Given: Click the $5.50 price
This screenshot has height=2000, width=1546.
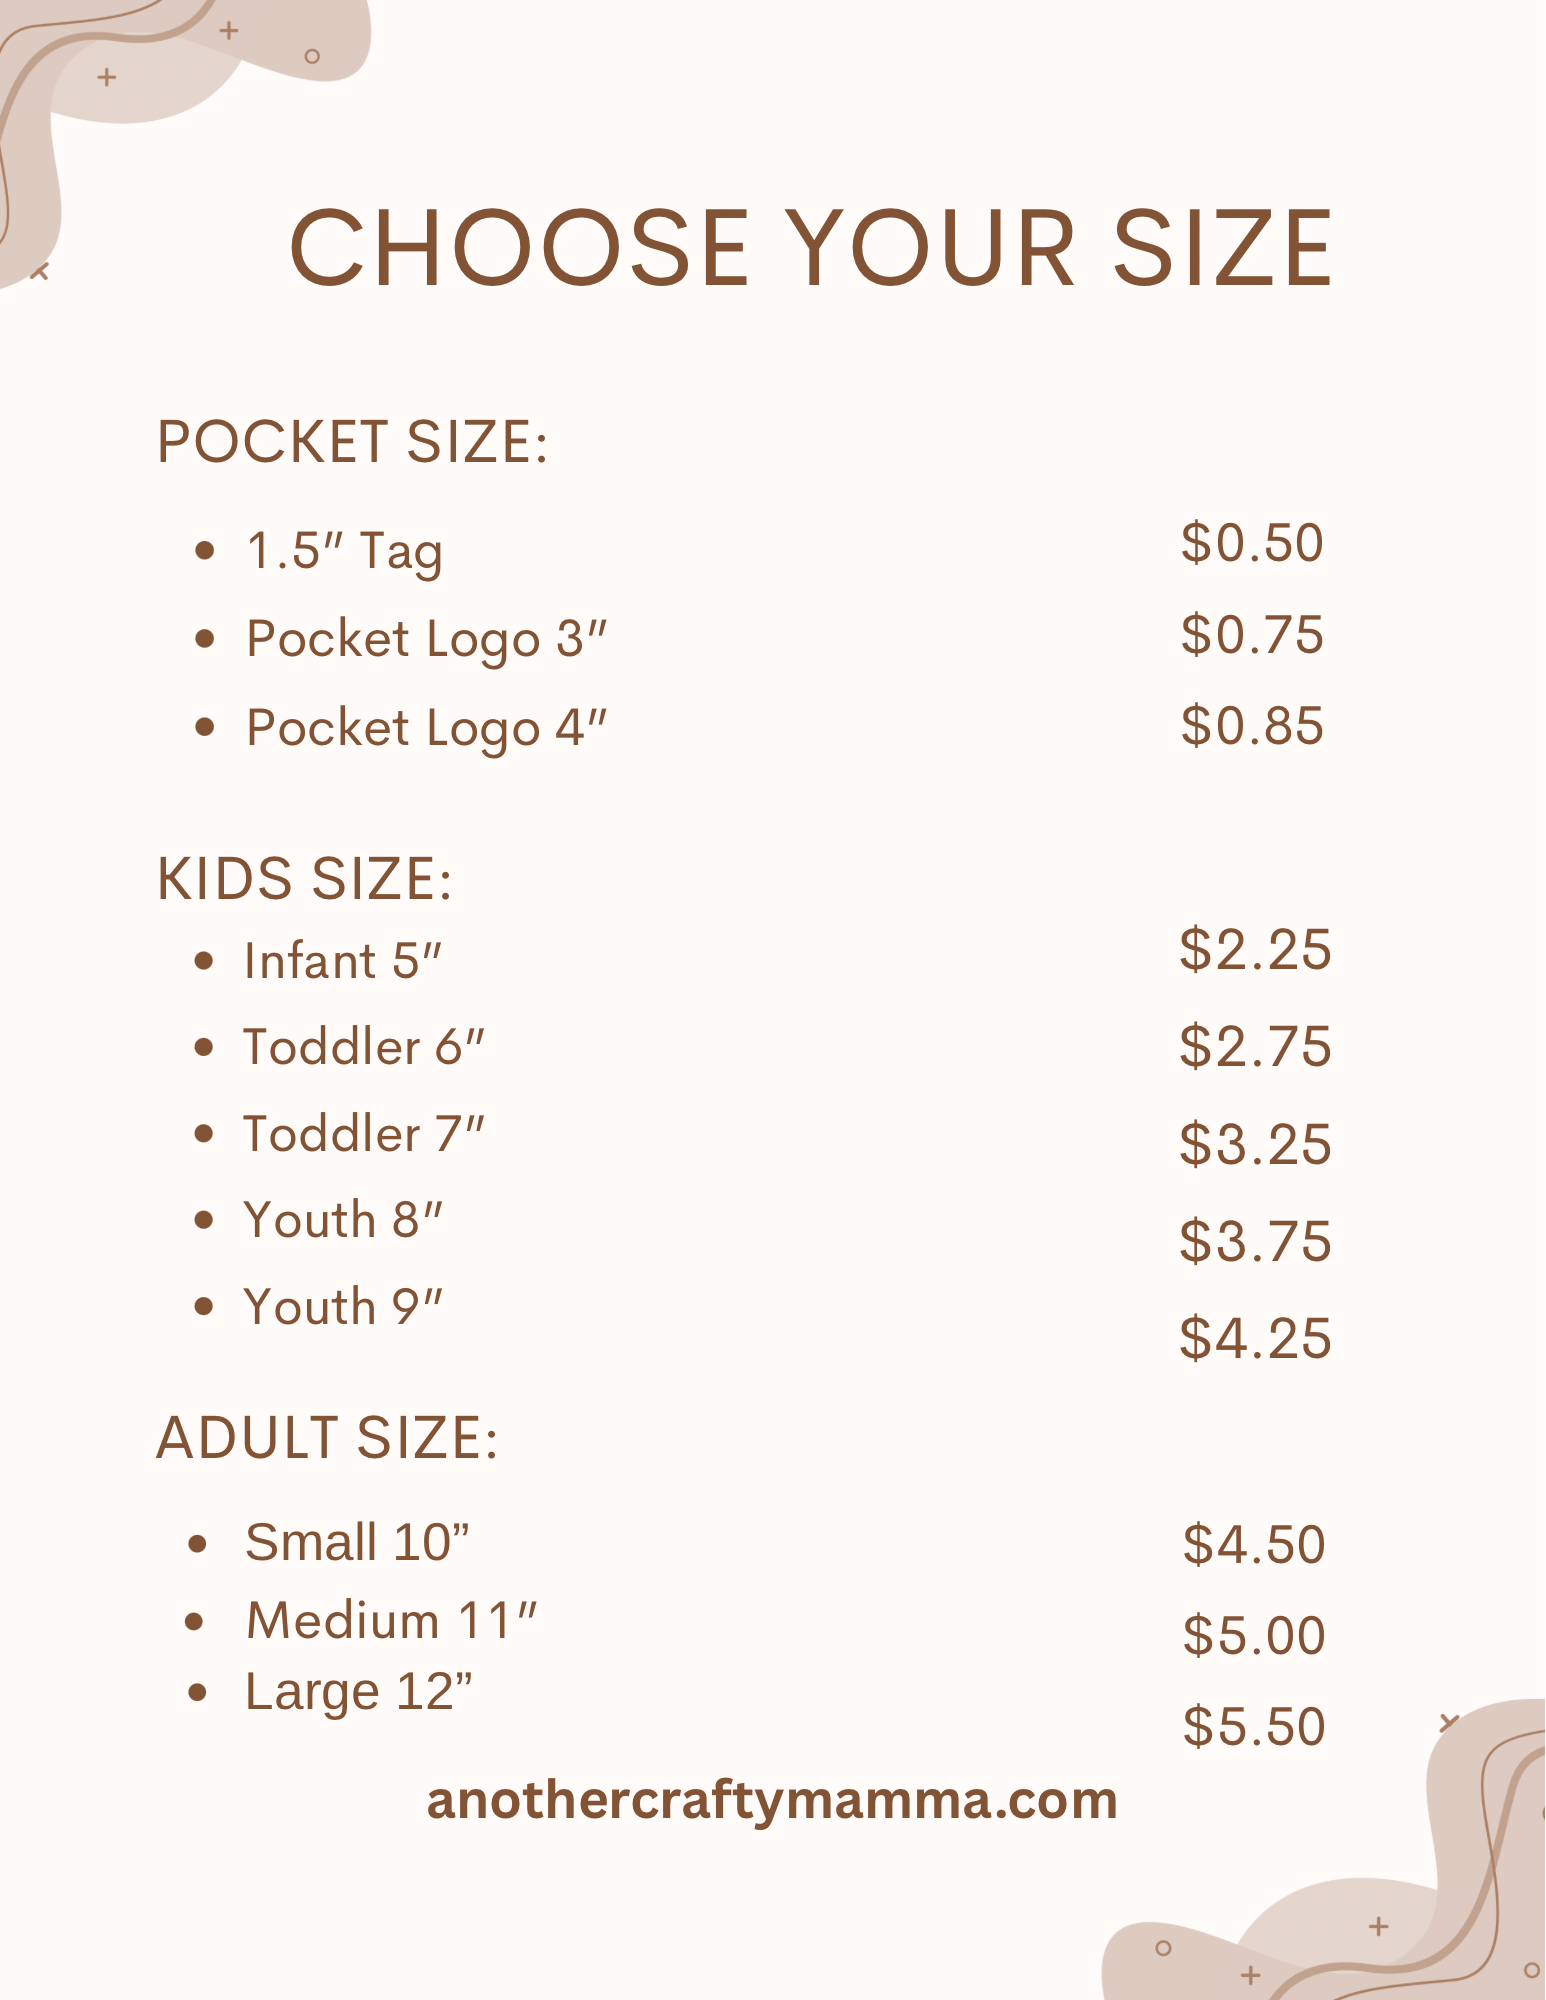Looking at the screenshot, I should tap(1254, 1726).
